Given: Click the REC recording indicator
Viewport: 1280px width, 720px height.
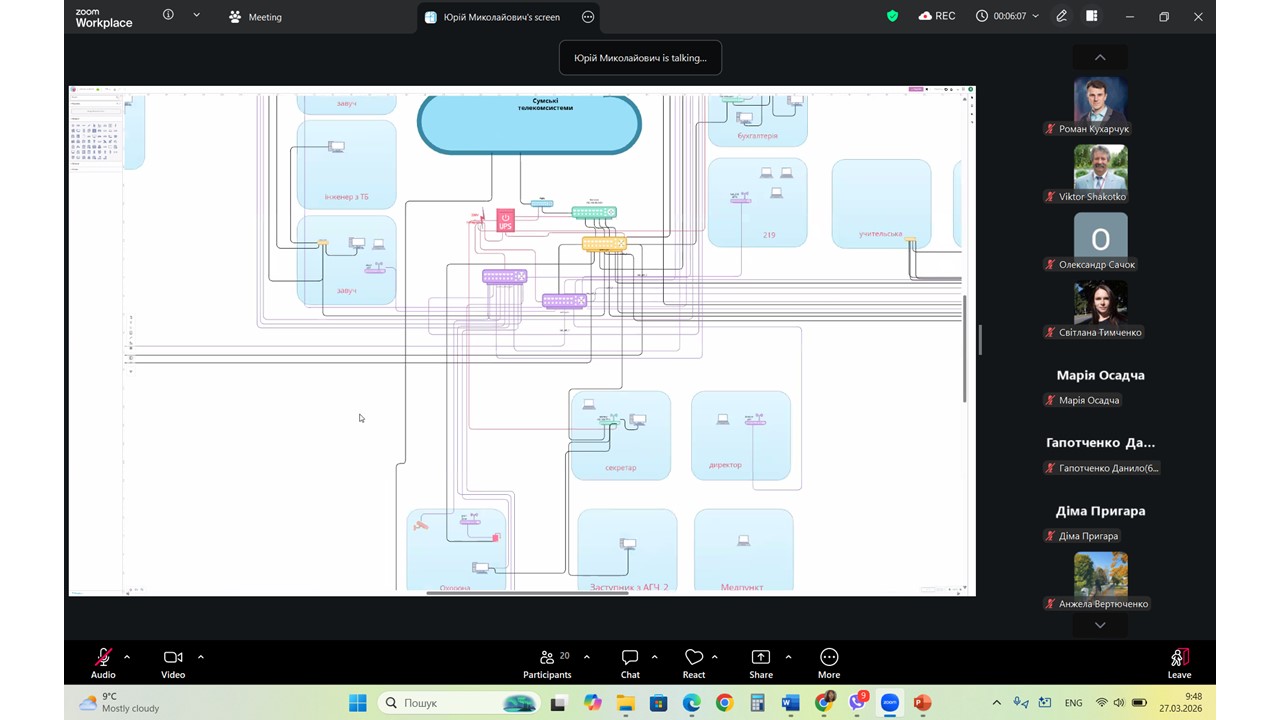Looking at the screenshot, I should (937, 16).
